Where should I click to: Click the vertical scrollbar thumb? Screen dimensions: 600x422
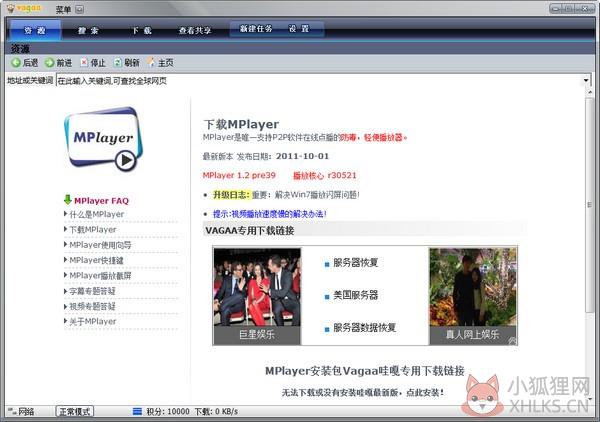tap(589, 205)
